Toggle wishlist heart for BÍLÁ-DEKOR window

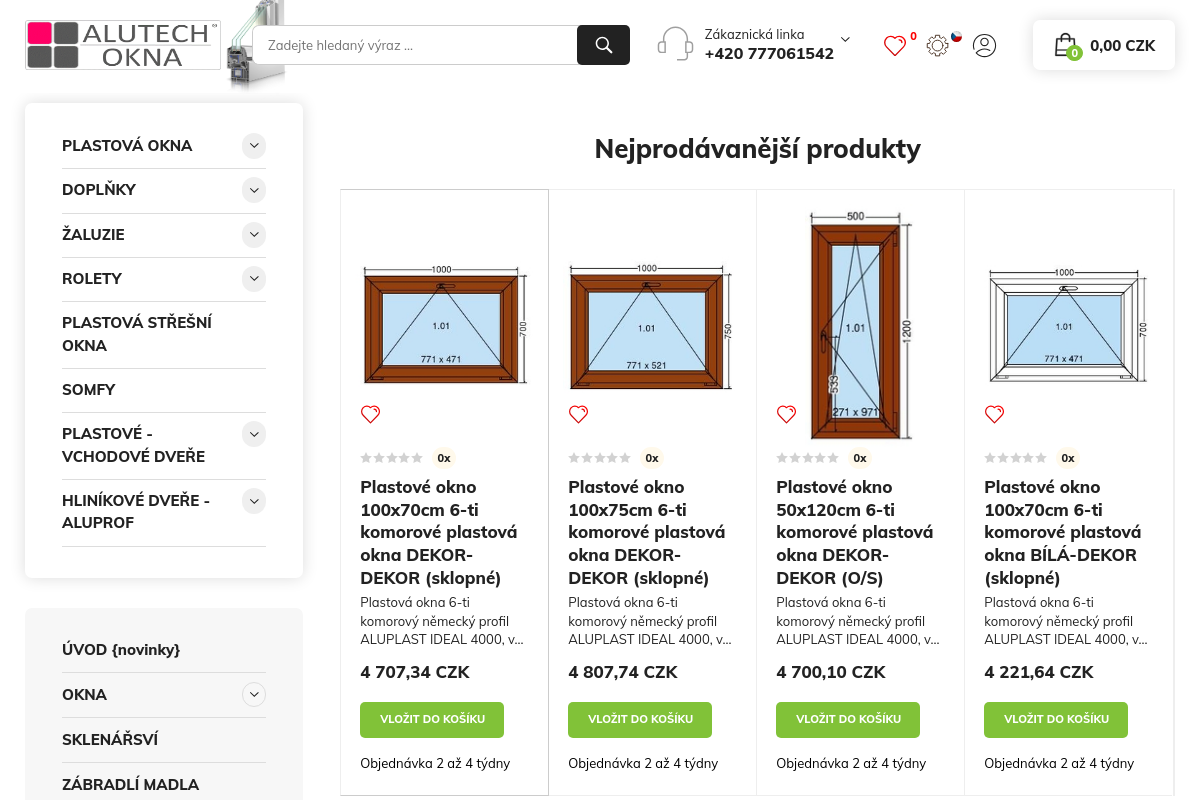coord(994,414)
